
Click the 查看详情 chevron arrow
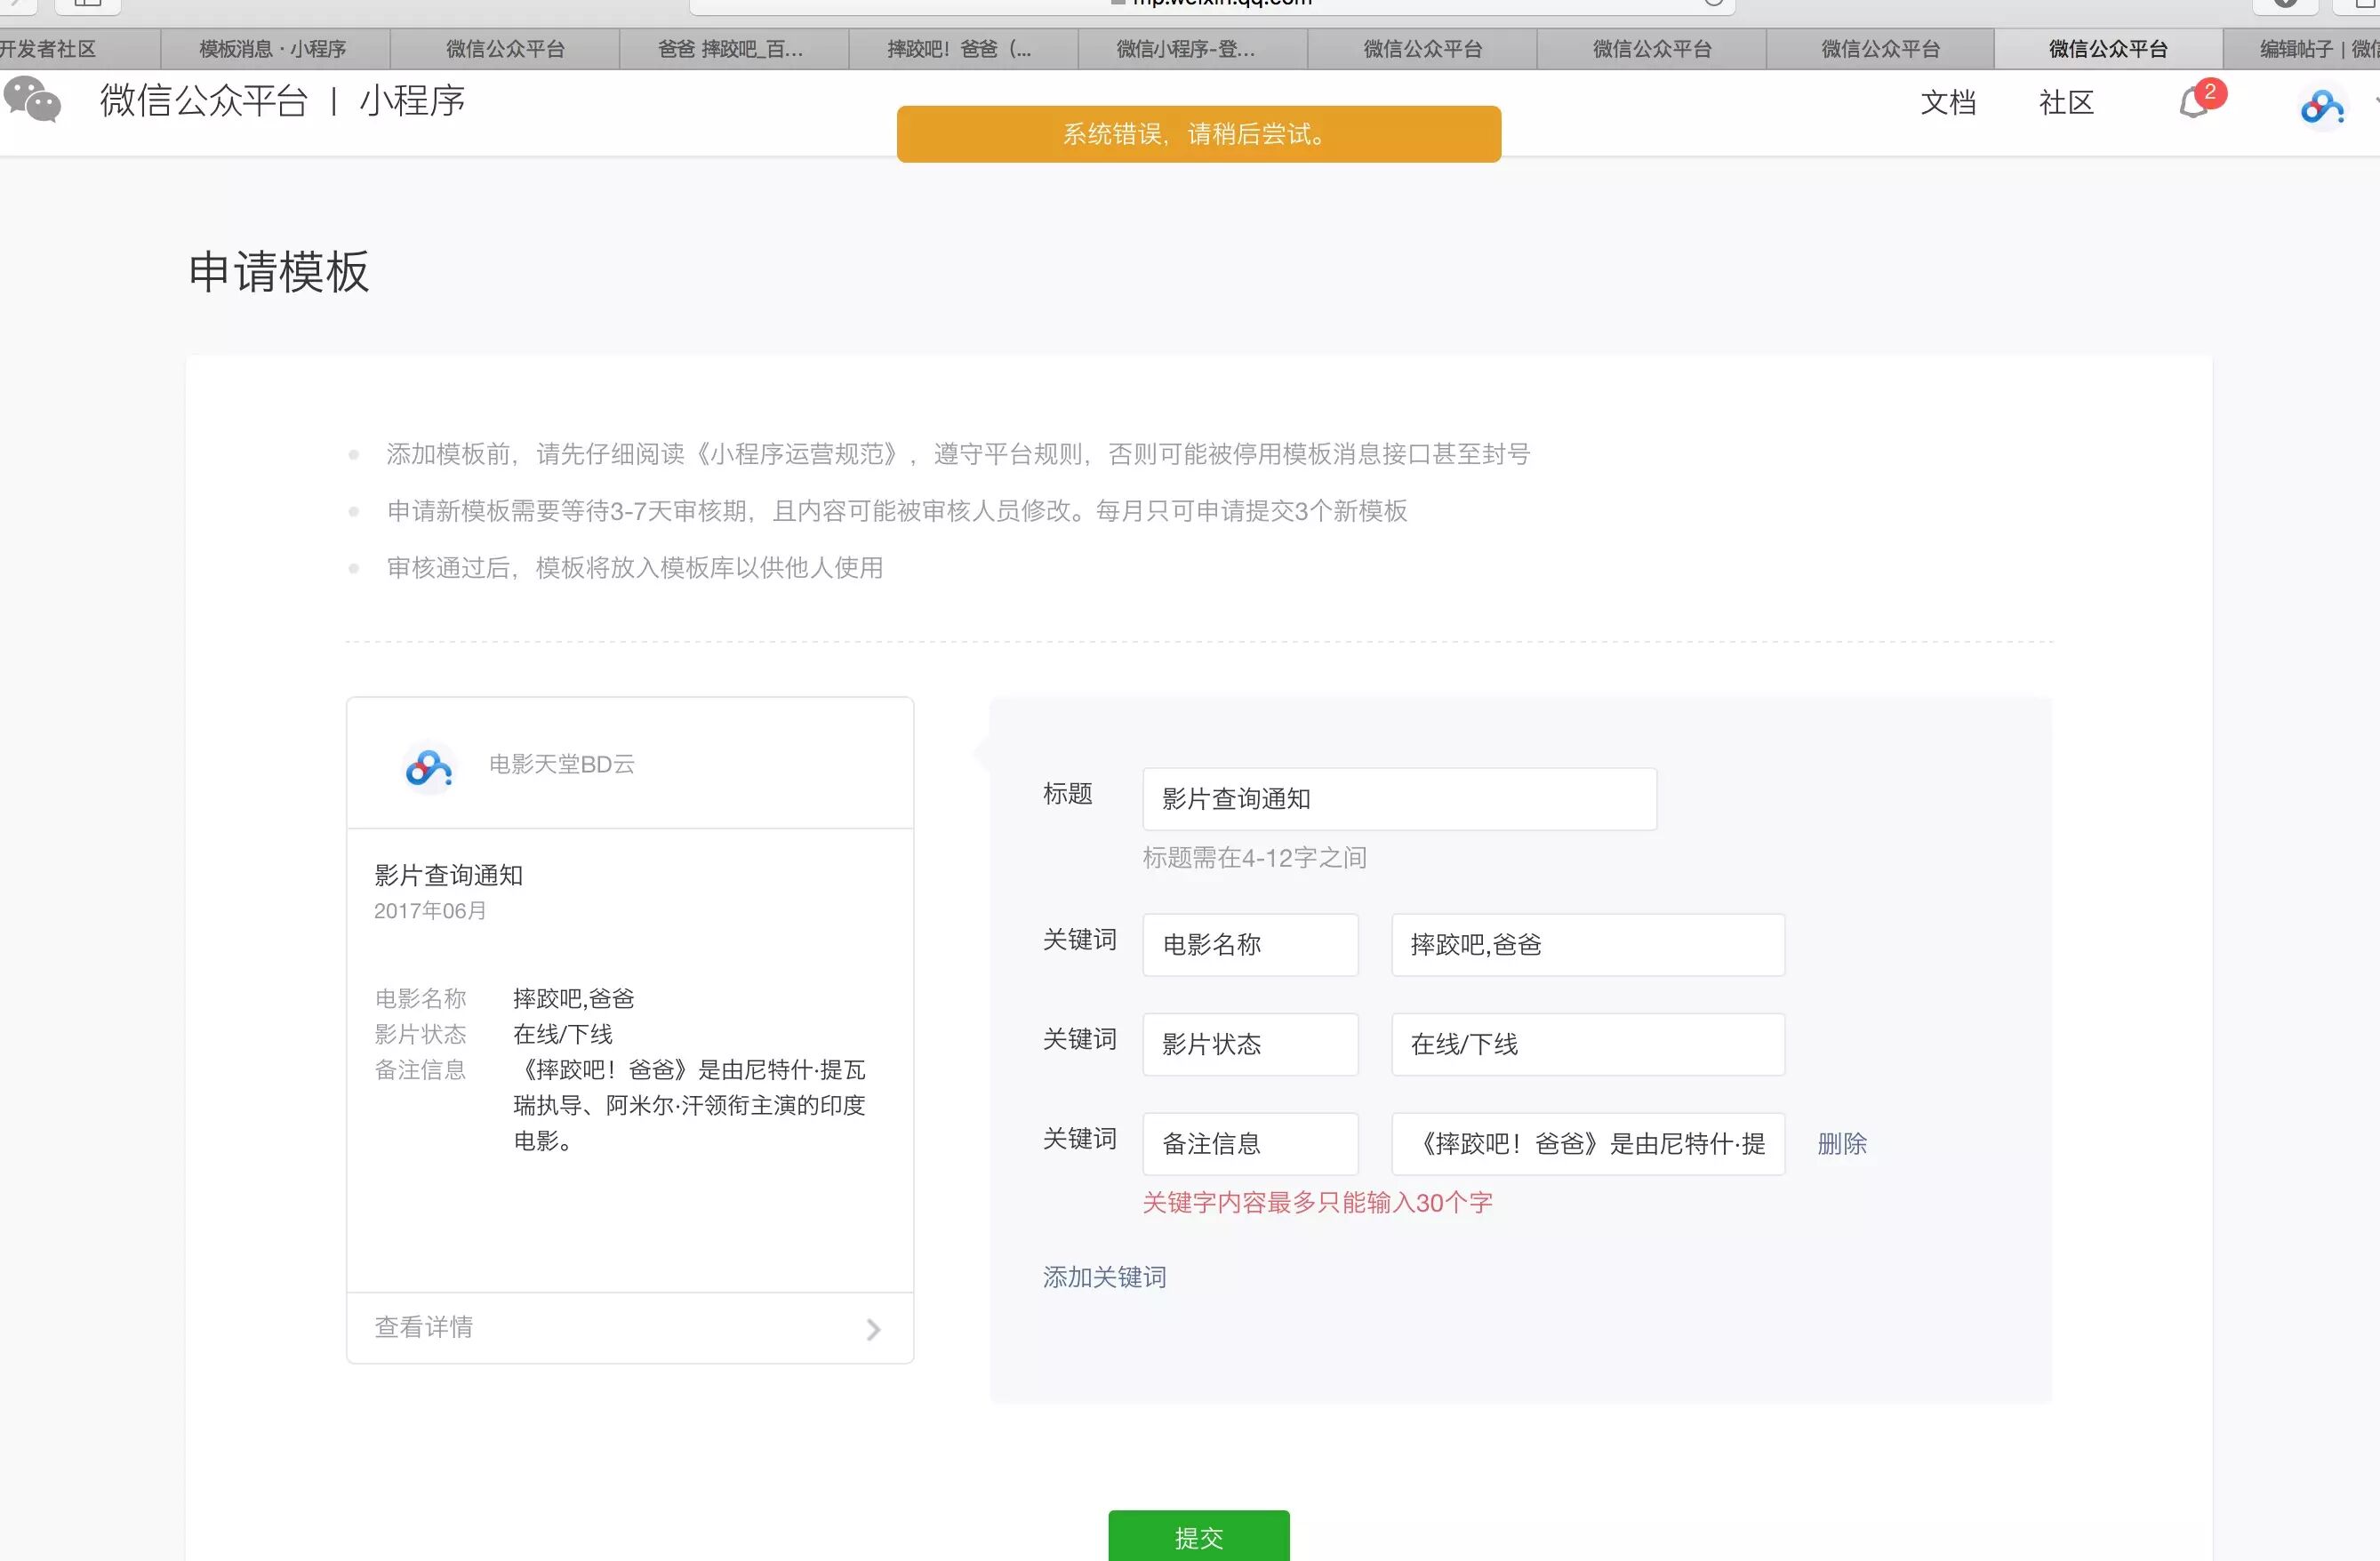click(x=873, y=1329)
